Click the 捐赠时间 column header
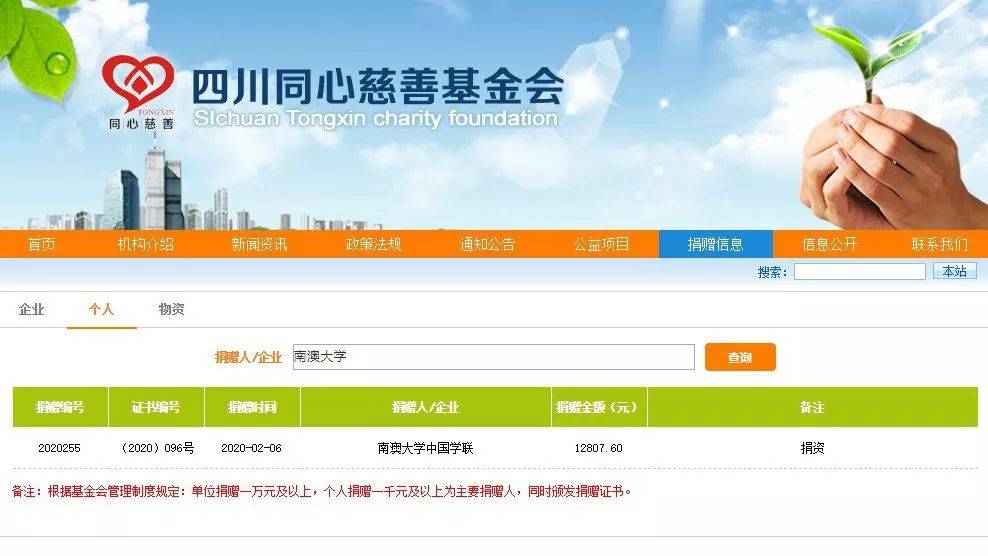The height and width of the screenshot is (556, 988). (x=252, y=407)
